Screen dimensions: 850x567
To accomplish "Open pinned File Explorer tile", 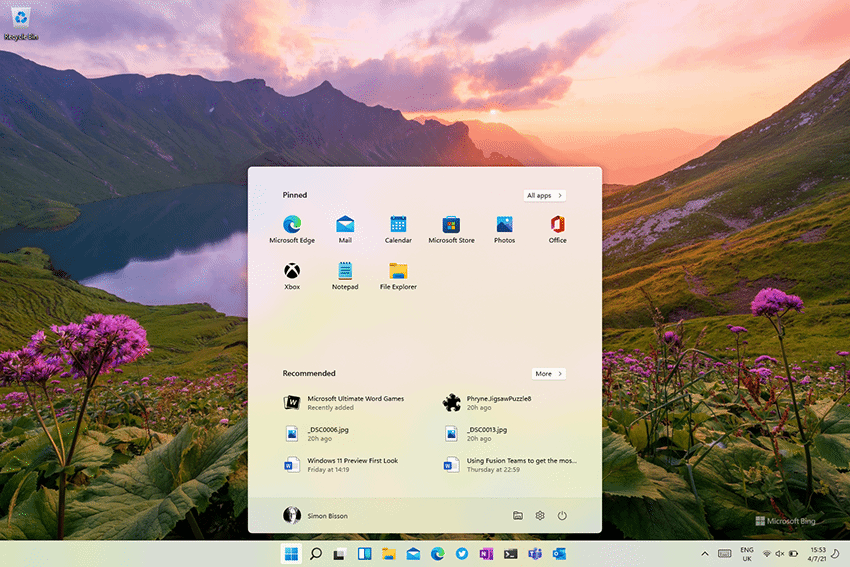I will tap(398, 271).
